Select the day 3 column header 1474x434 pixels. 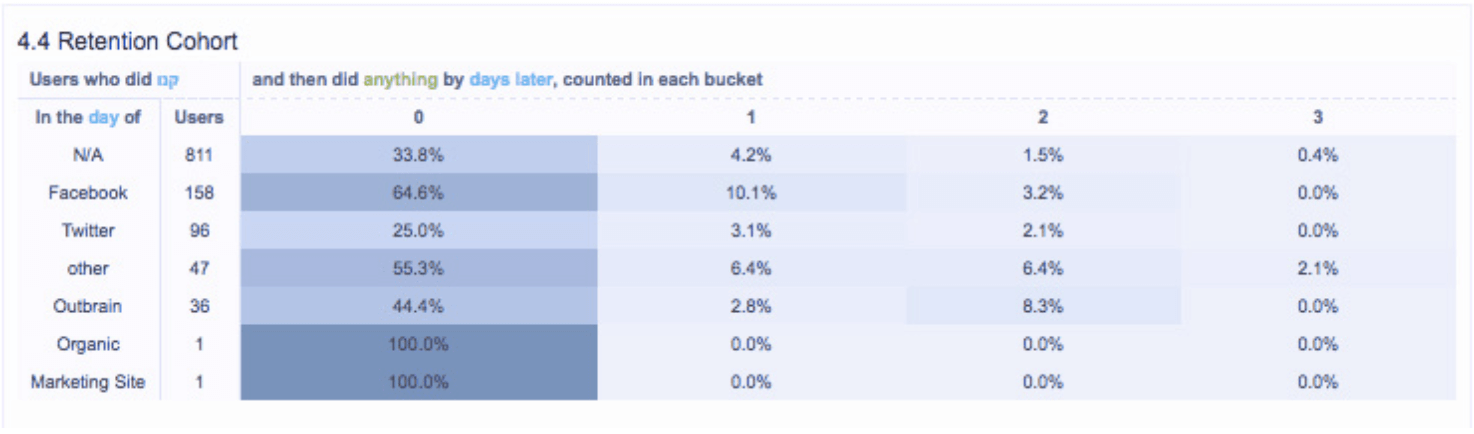point(1317,117)
